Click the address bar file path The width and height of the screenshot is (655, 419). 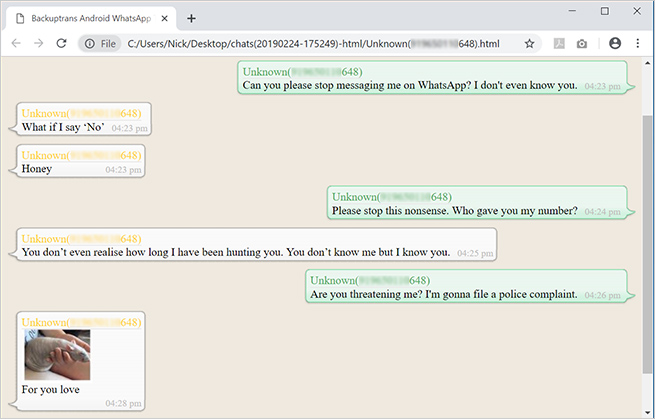(x=300, y=44)
